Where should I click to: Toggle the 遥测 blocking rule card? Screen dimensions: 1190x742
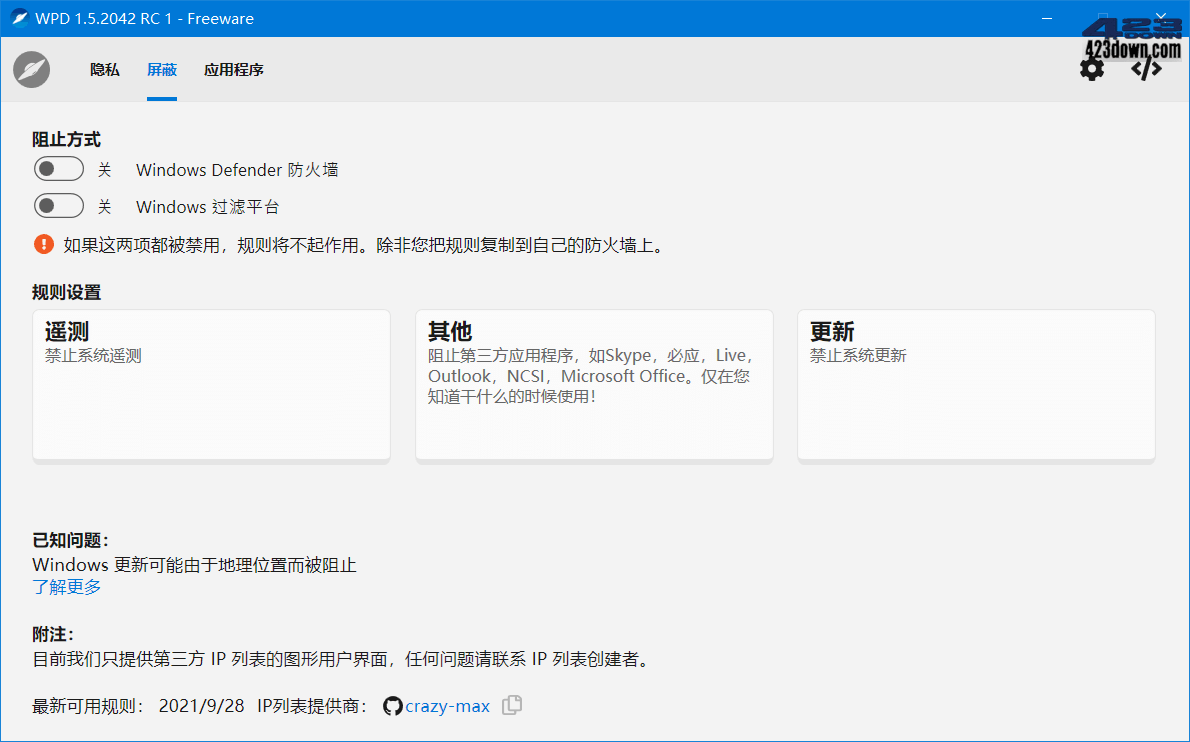tap(211, 385)
